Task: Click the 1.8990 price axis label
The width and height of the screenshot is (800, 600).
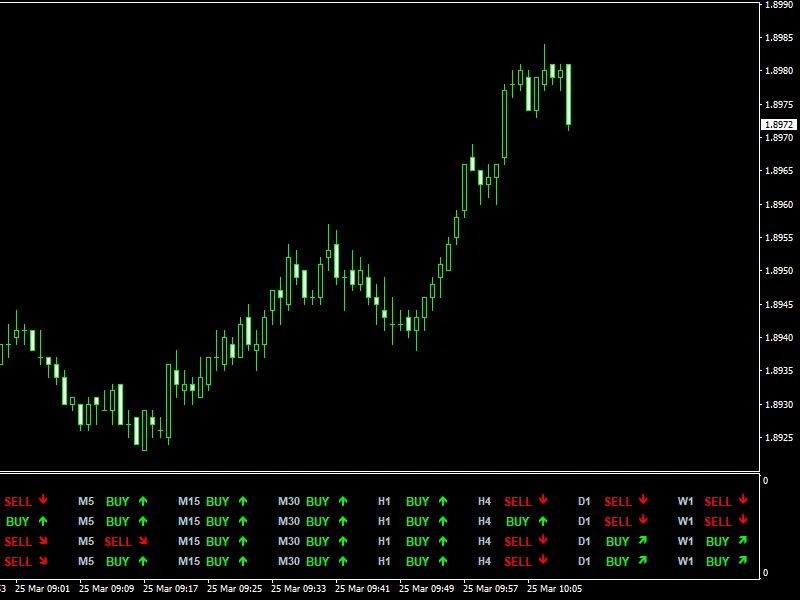Action: pyautogui.click(x=779, y=5)
